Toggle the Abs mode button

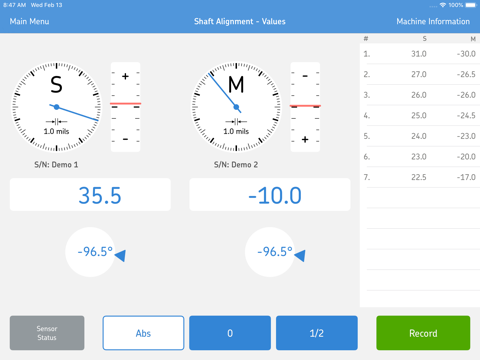pos(143,333)
